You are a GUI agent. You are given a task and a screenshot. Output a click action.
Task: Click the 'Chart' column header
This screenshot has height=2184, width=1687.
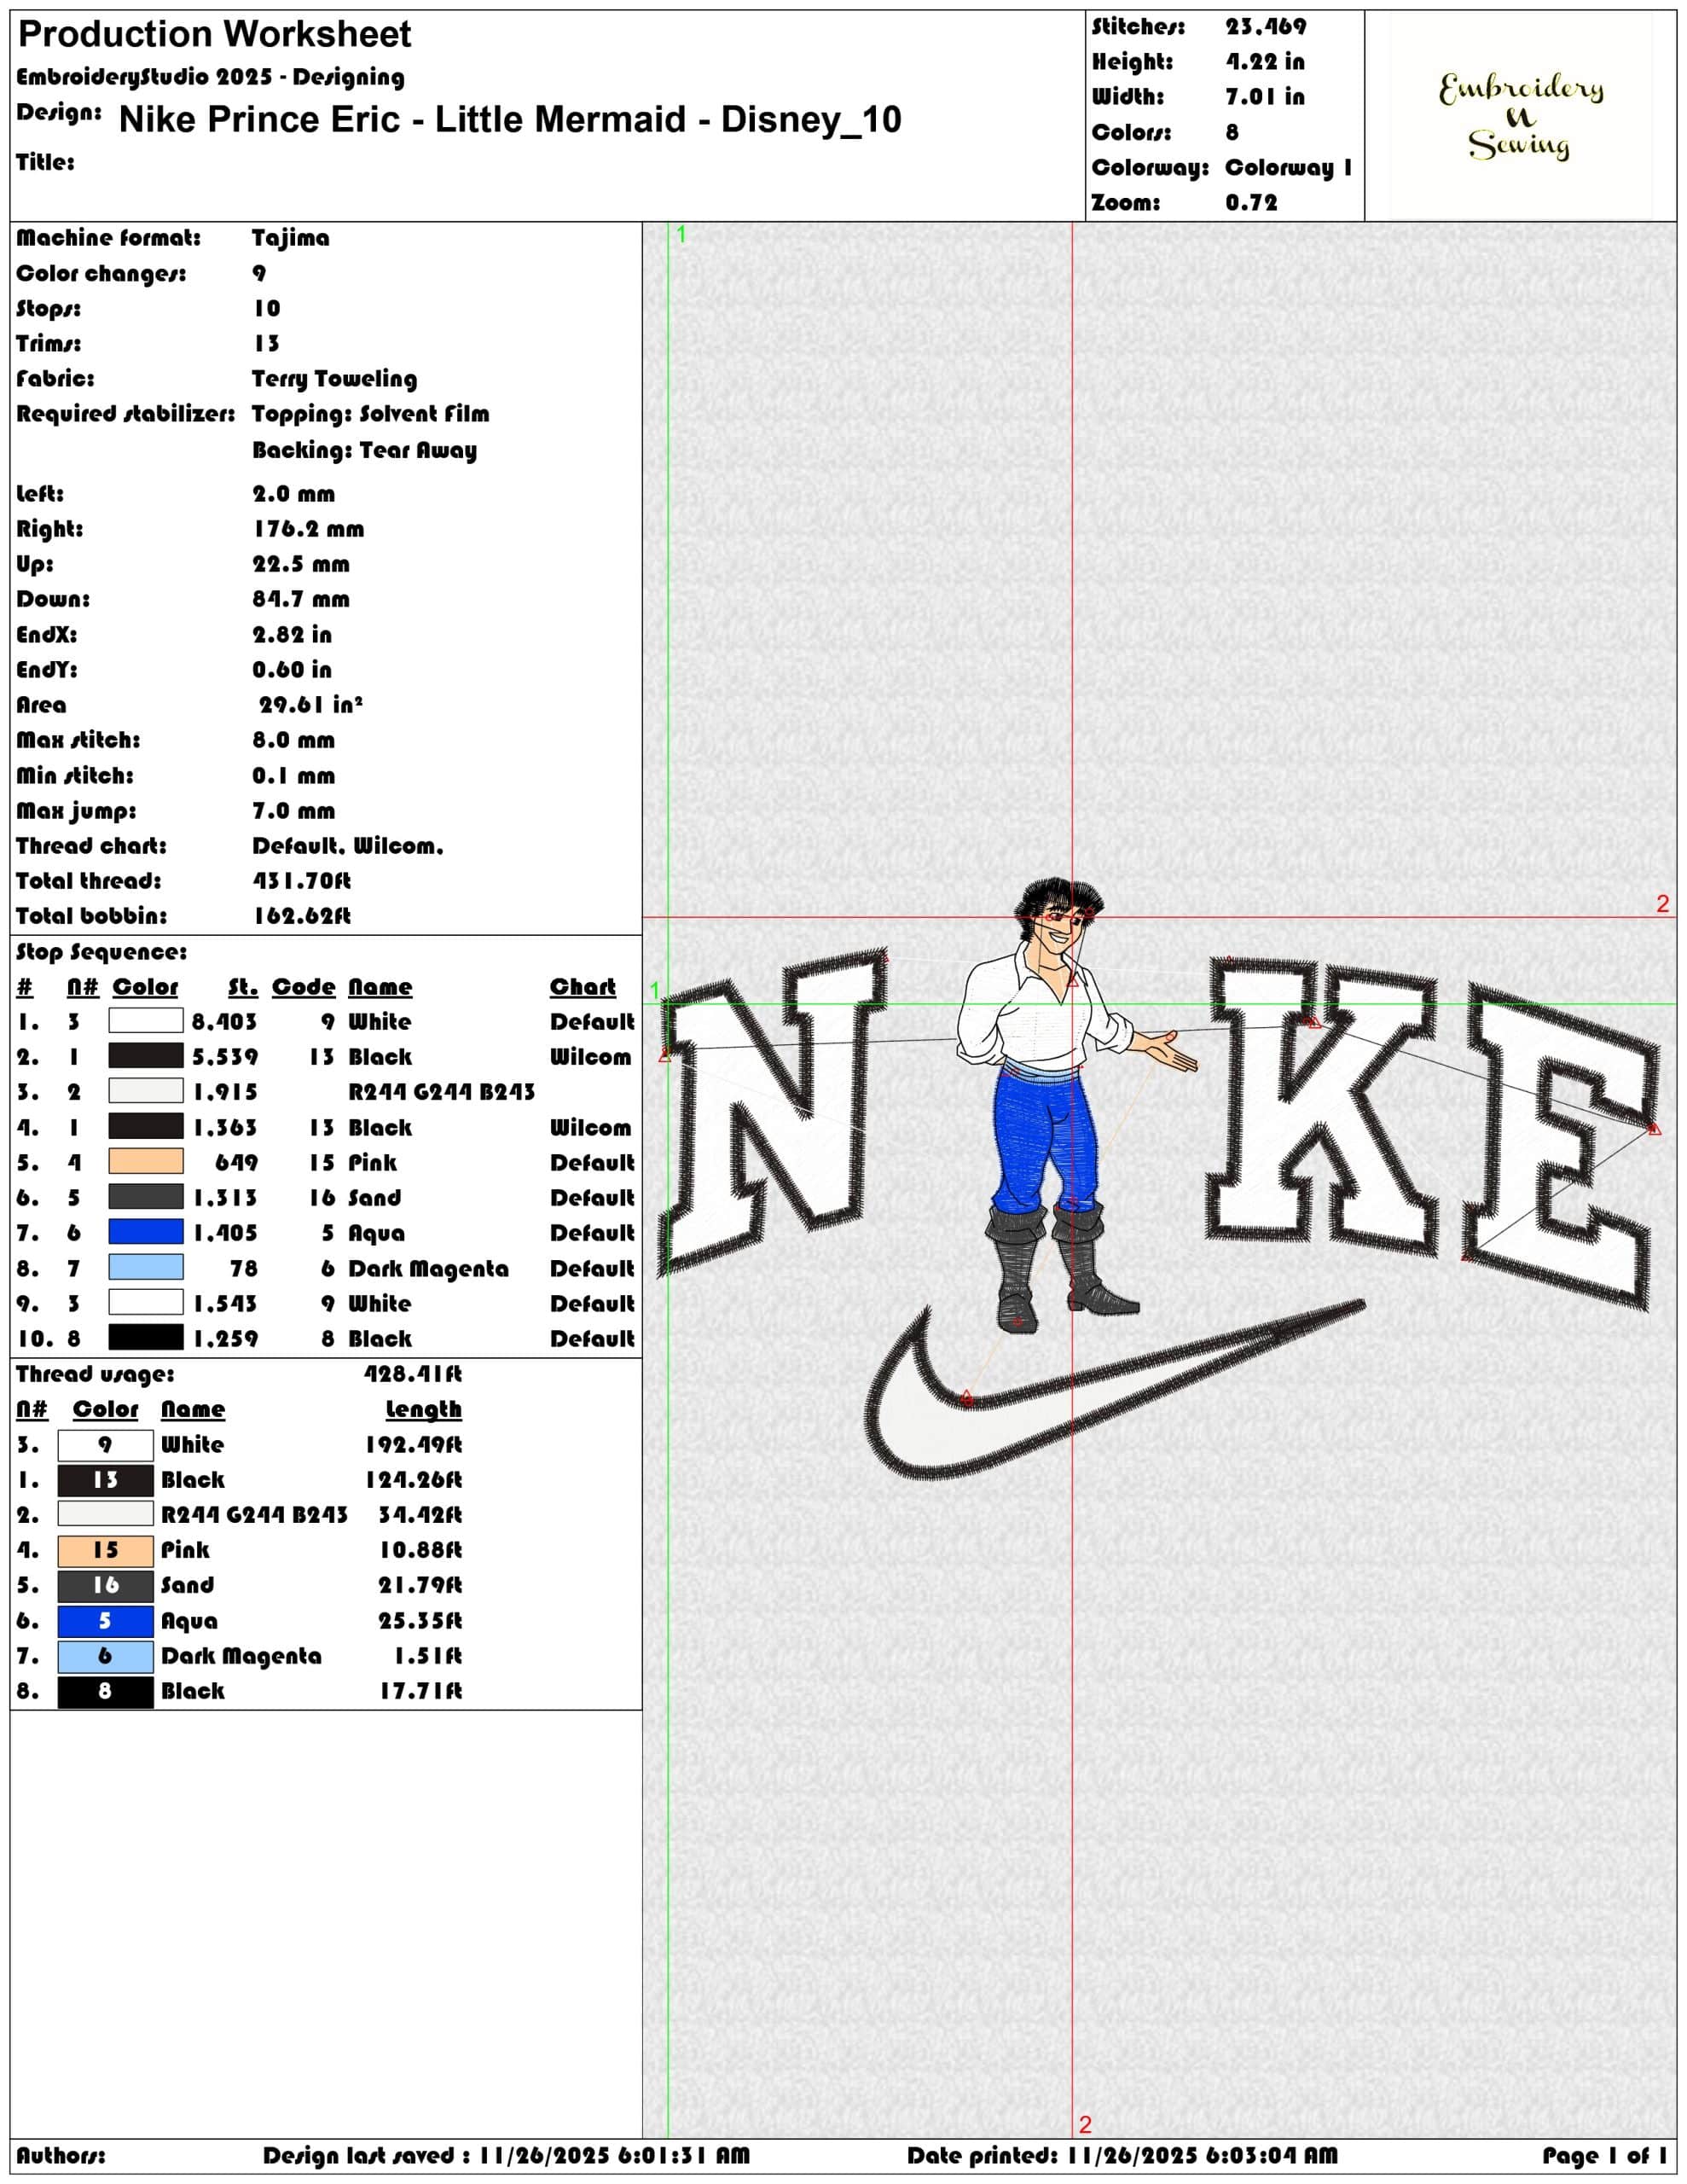pyautogui.click(x=583, y=987)
